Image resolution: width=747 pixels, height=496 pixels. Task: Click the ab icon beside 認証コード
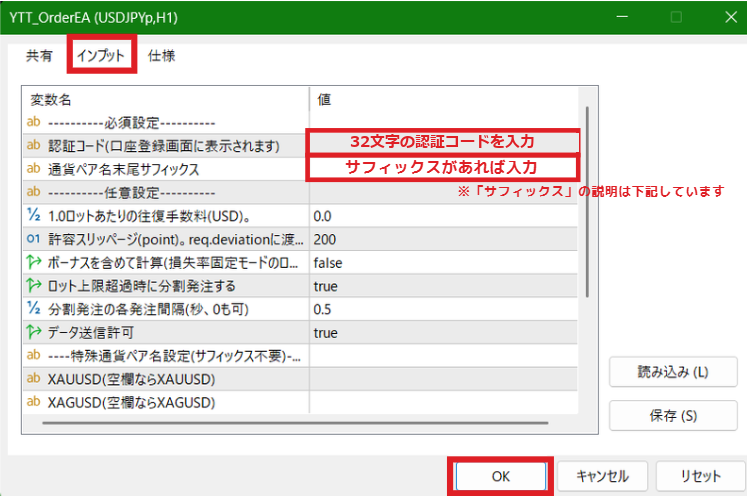(33, 145)
